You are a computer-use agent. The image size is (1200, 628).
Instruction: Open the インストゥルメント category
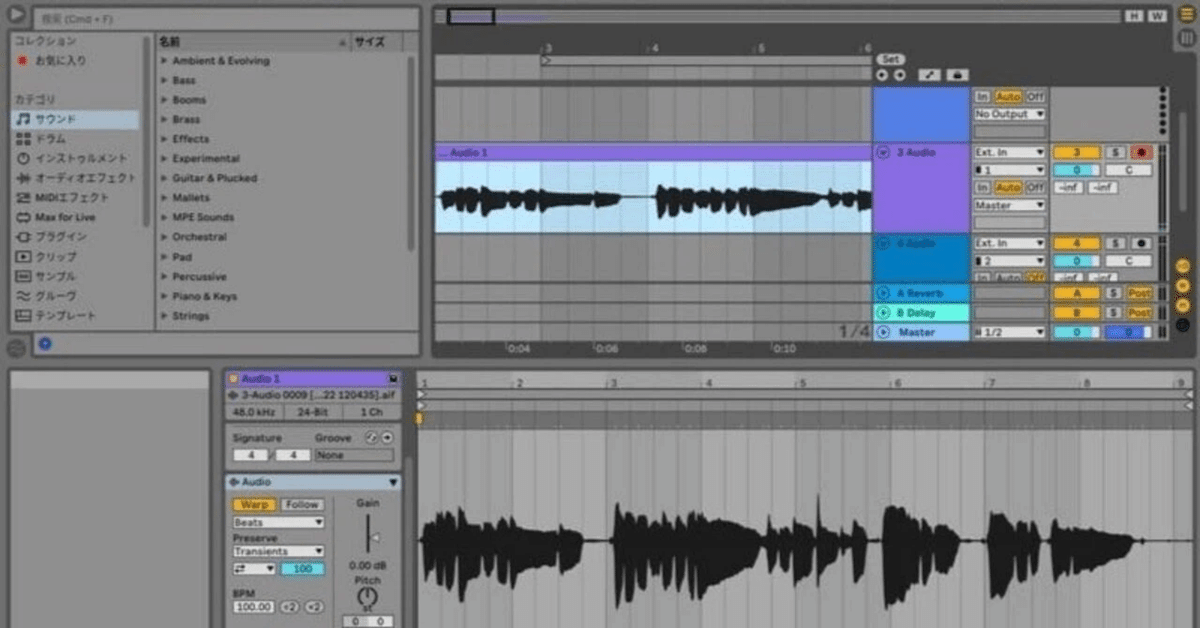tap(75, 158)
